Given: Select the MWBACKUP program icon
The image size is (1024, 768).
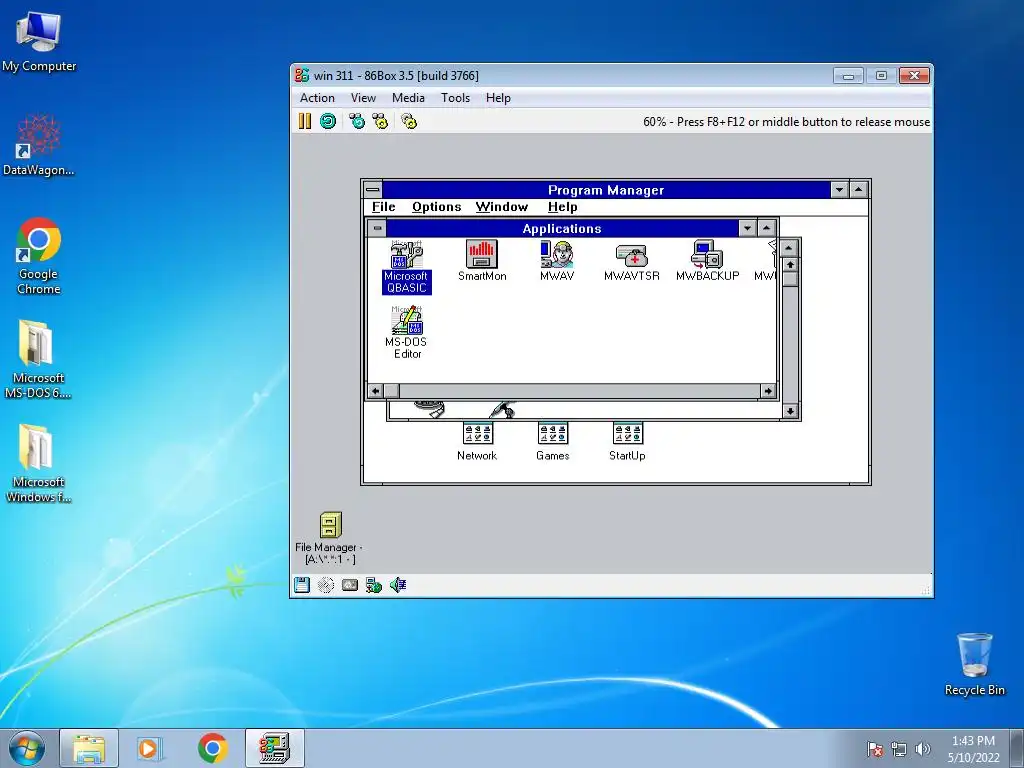Looking at the screenshot, I should (x=707, y=261).
